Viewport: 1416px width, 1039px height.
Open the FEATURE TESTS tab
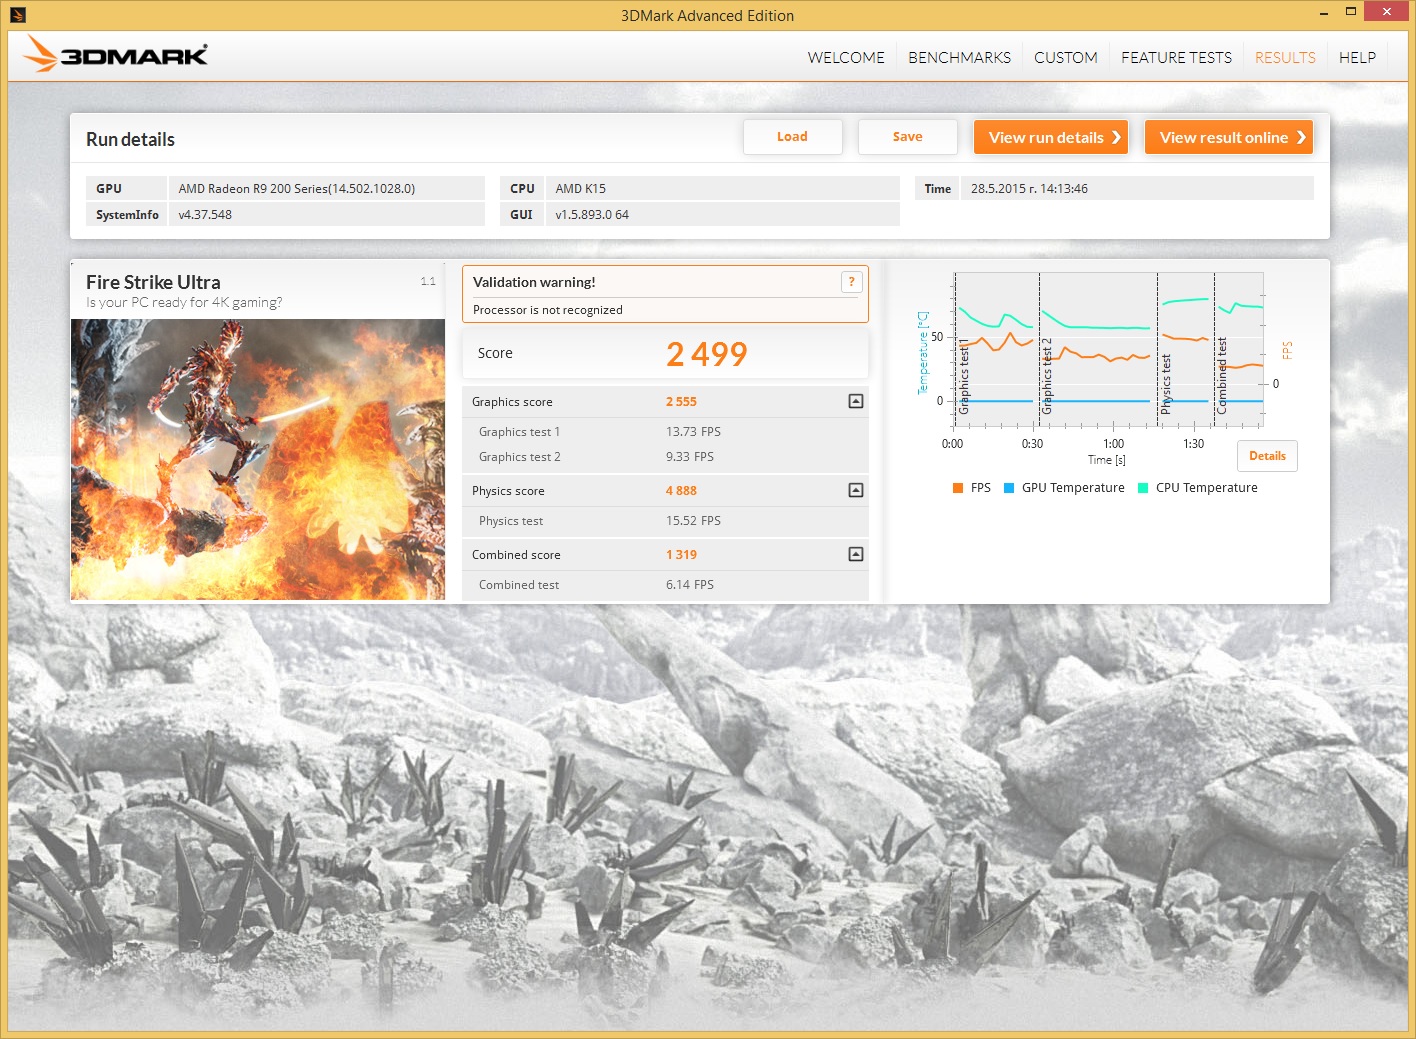coord(1176,58)
